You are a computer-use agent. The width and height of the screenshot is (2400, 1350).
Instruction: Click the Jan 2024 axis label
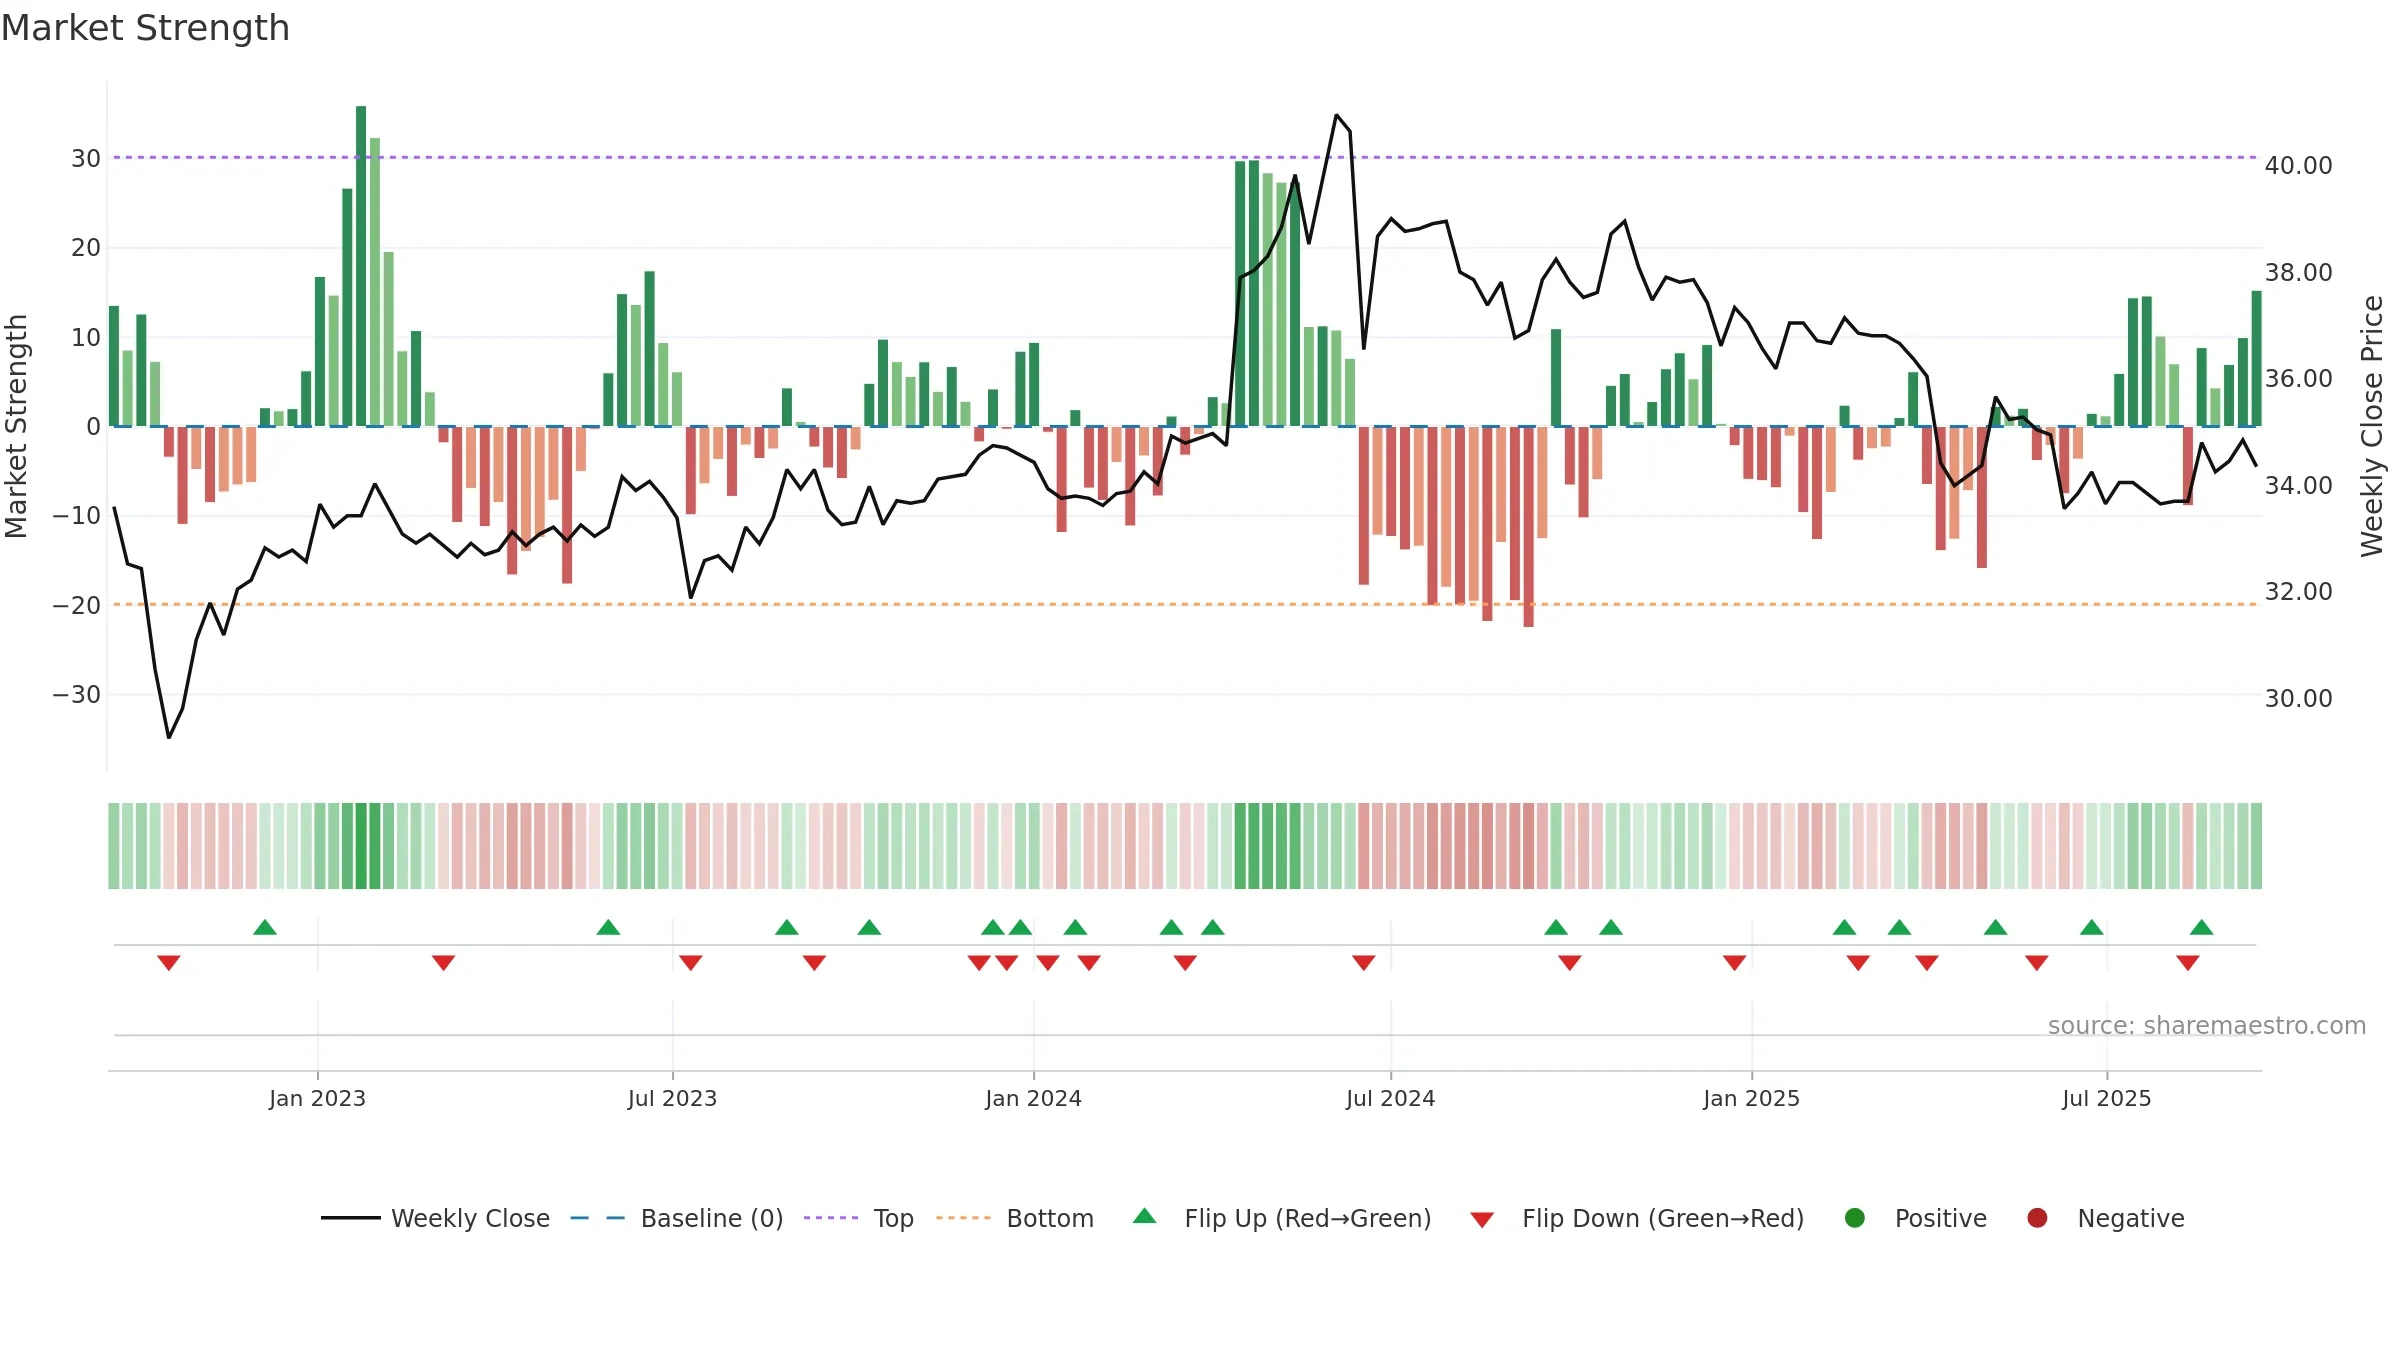[x=1033, y=1098]
